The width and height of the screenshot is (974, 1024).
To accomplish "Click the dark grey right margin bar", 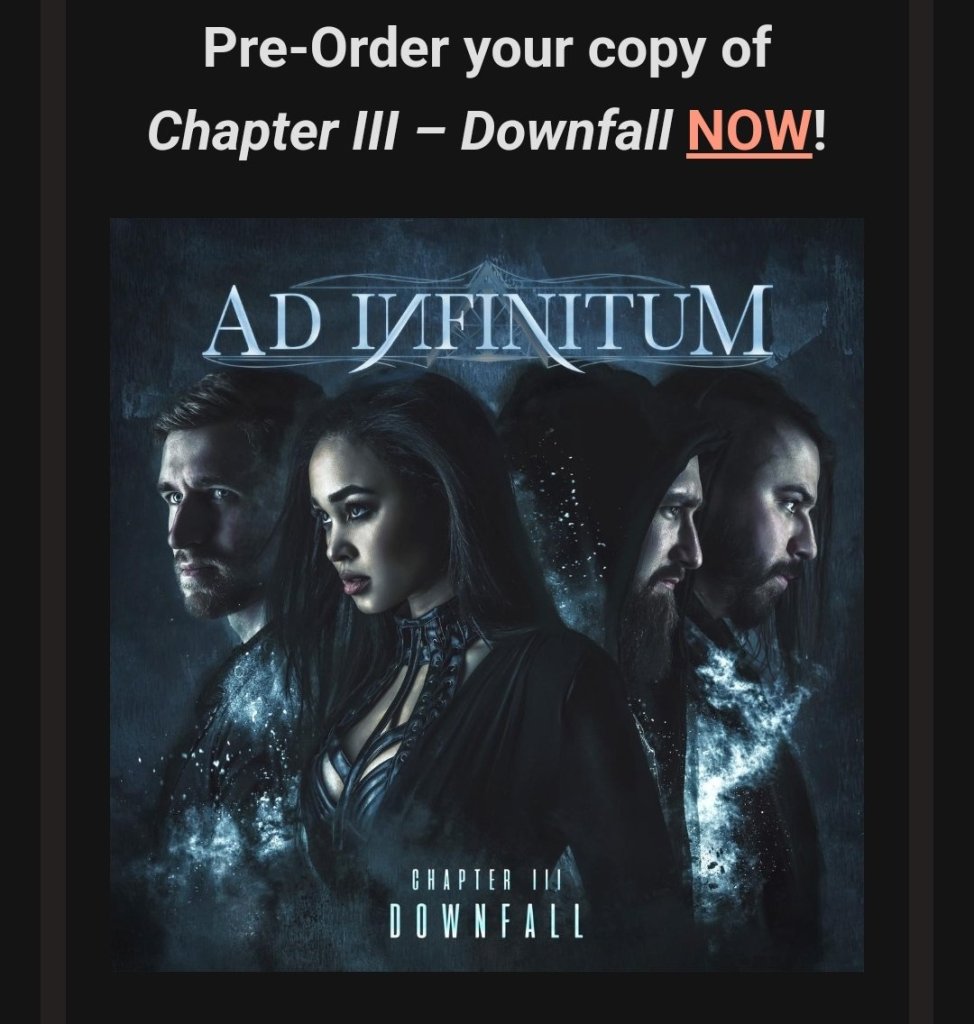I will click(920, 512).
